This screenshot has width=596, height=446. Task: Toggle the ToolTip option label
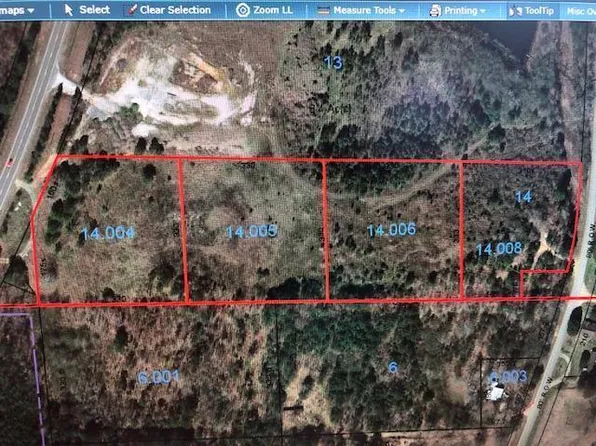(539, 11)
